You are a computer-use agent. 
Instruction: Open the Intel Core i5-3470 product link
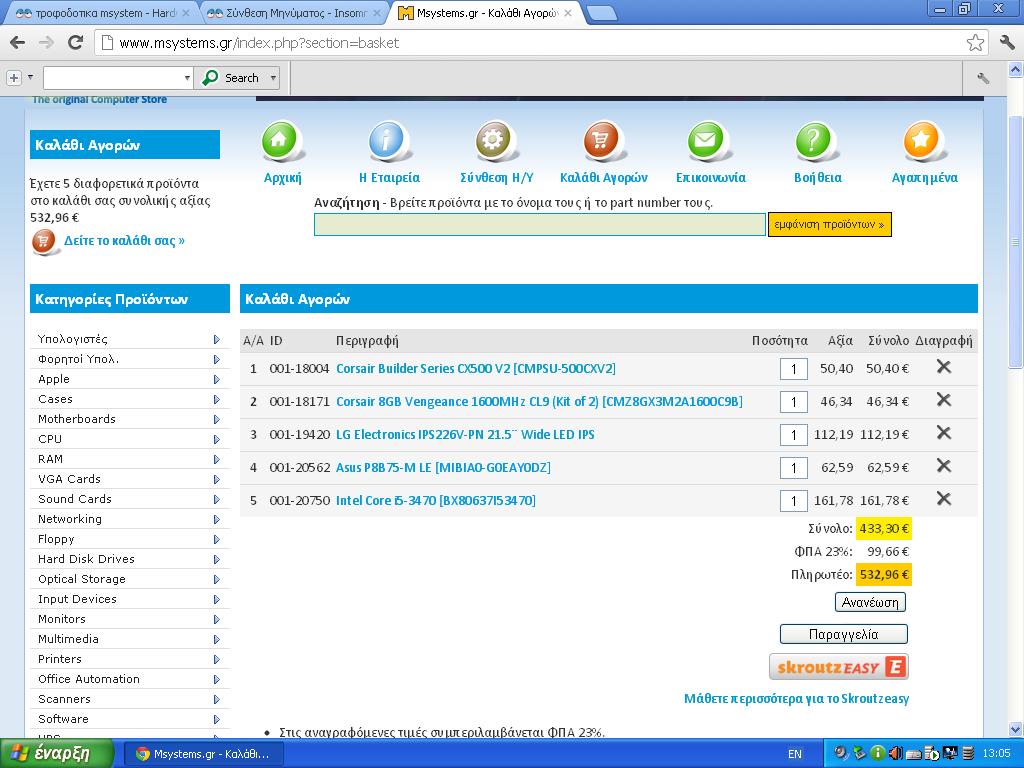pos(436,501)
